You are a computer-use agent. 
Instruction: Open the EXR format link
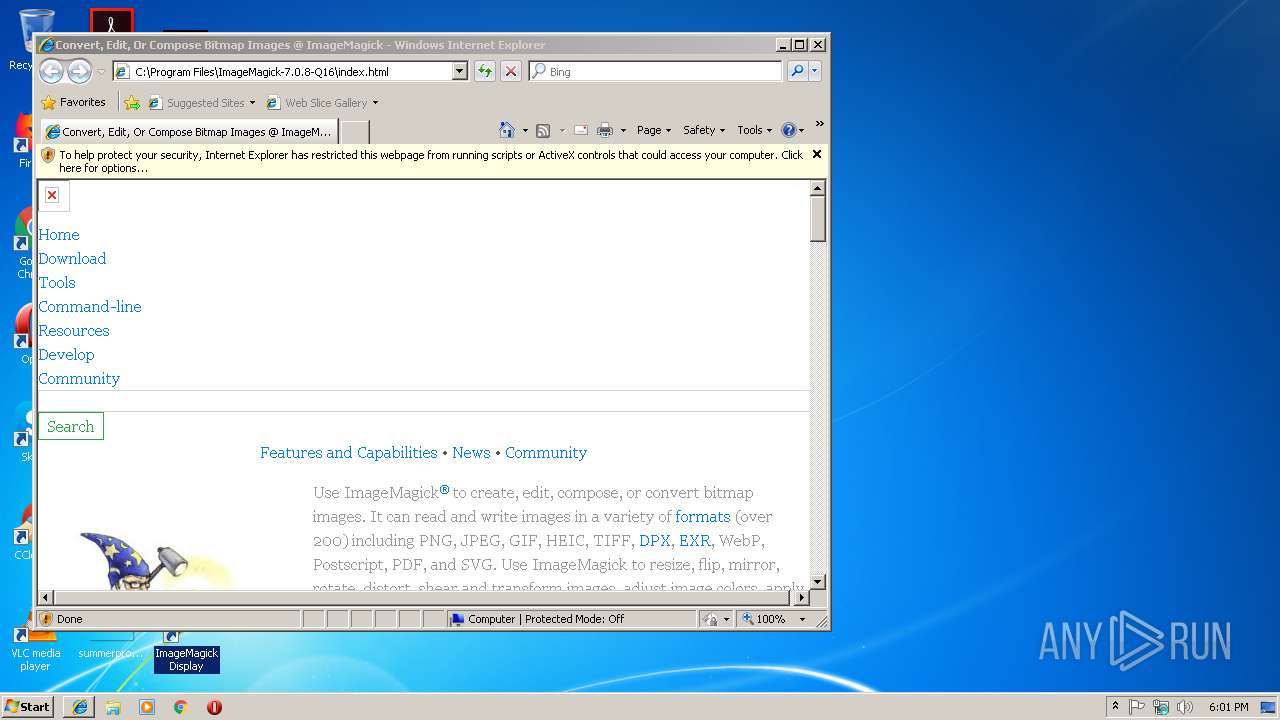(x=695, y=541)
